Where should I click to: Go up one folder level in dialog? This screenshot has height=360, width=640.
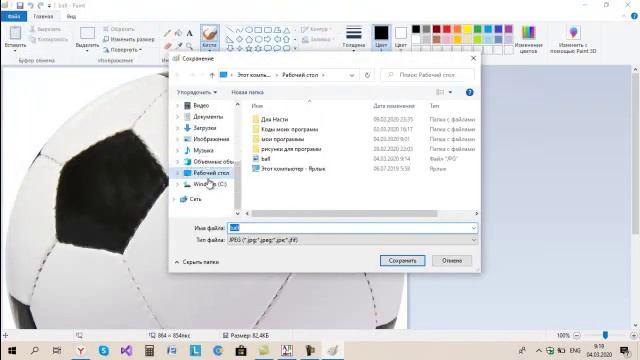point(212,75)
